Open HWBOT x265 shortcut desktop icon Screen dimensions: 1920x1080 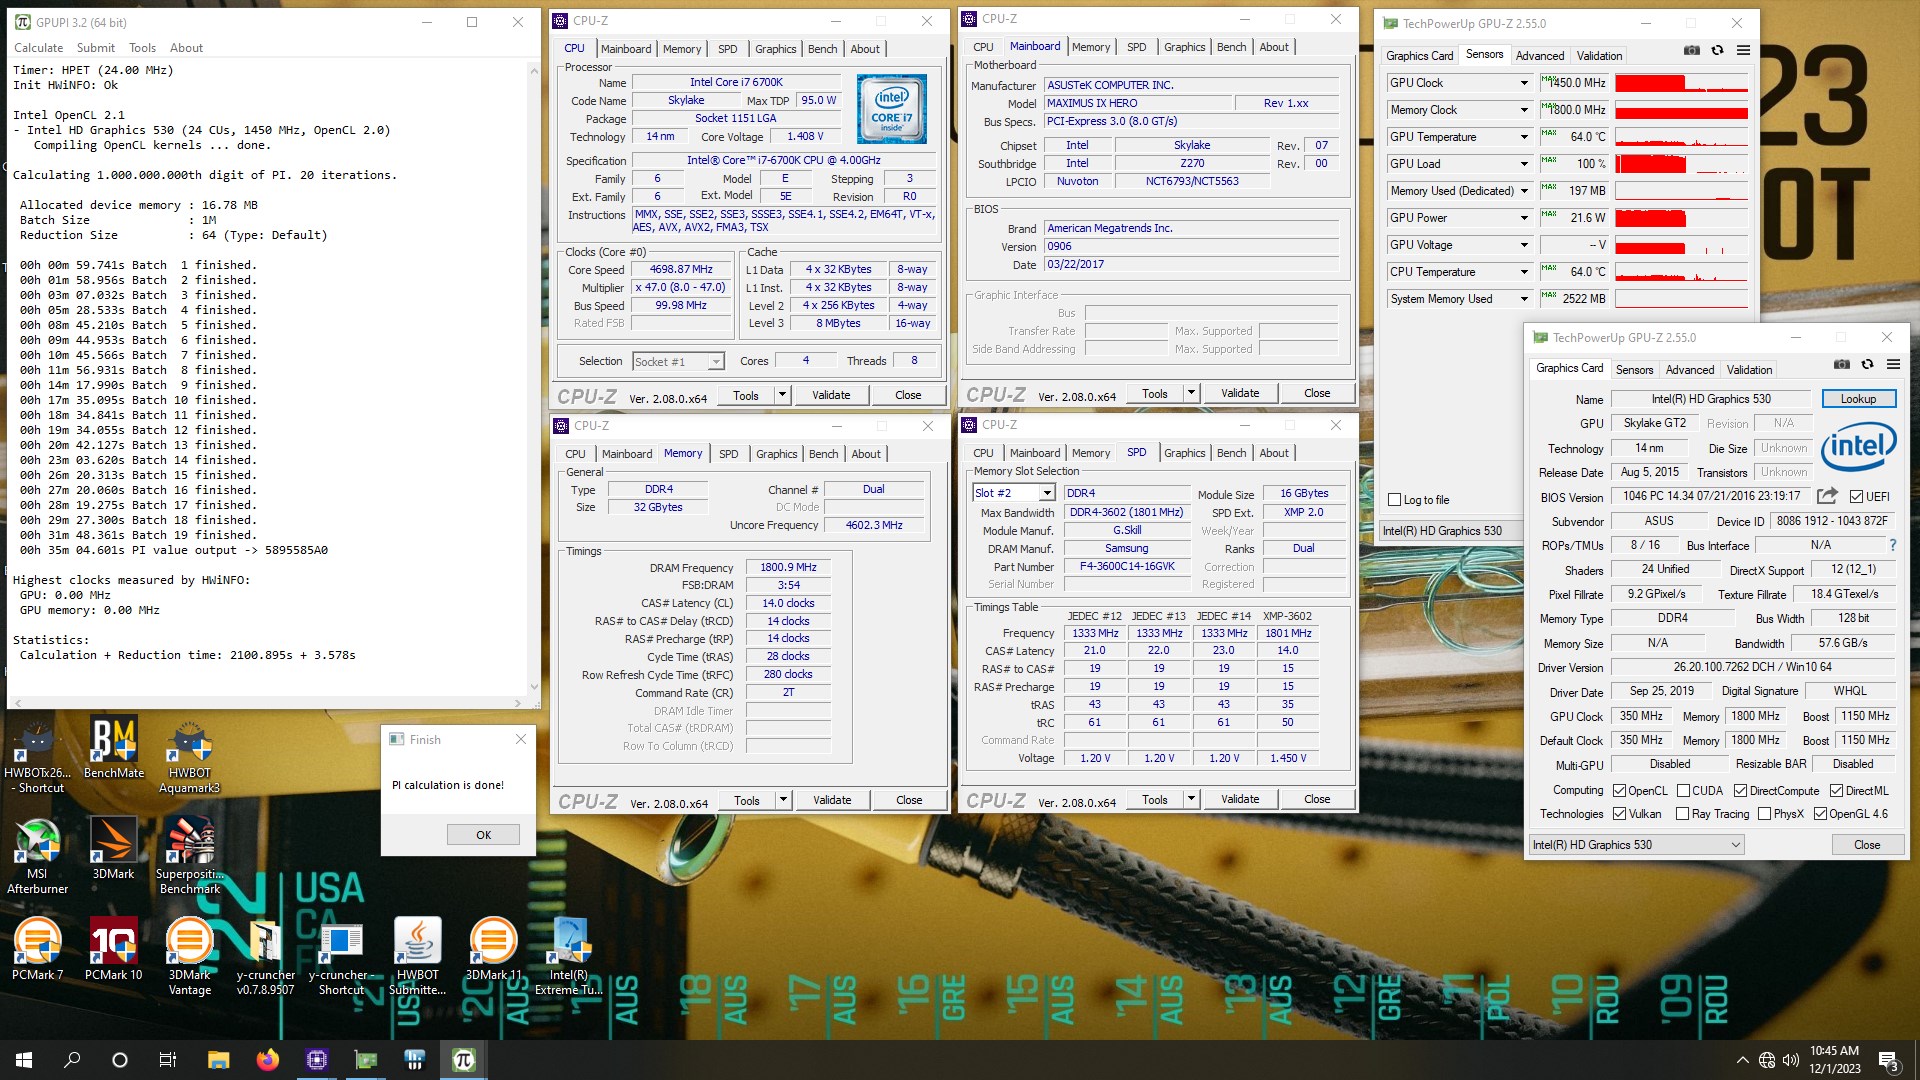[38, 755]
